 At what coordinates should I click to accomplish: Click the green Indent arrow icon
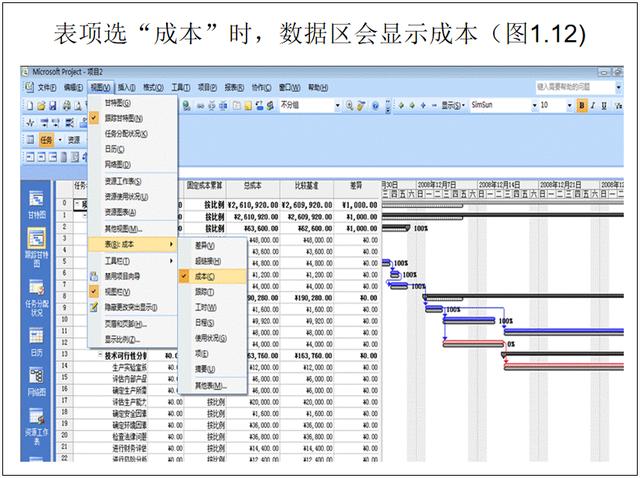[x=412, y=106]
